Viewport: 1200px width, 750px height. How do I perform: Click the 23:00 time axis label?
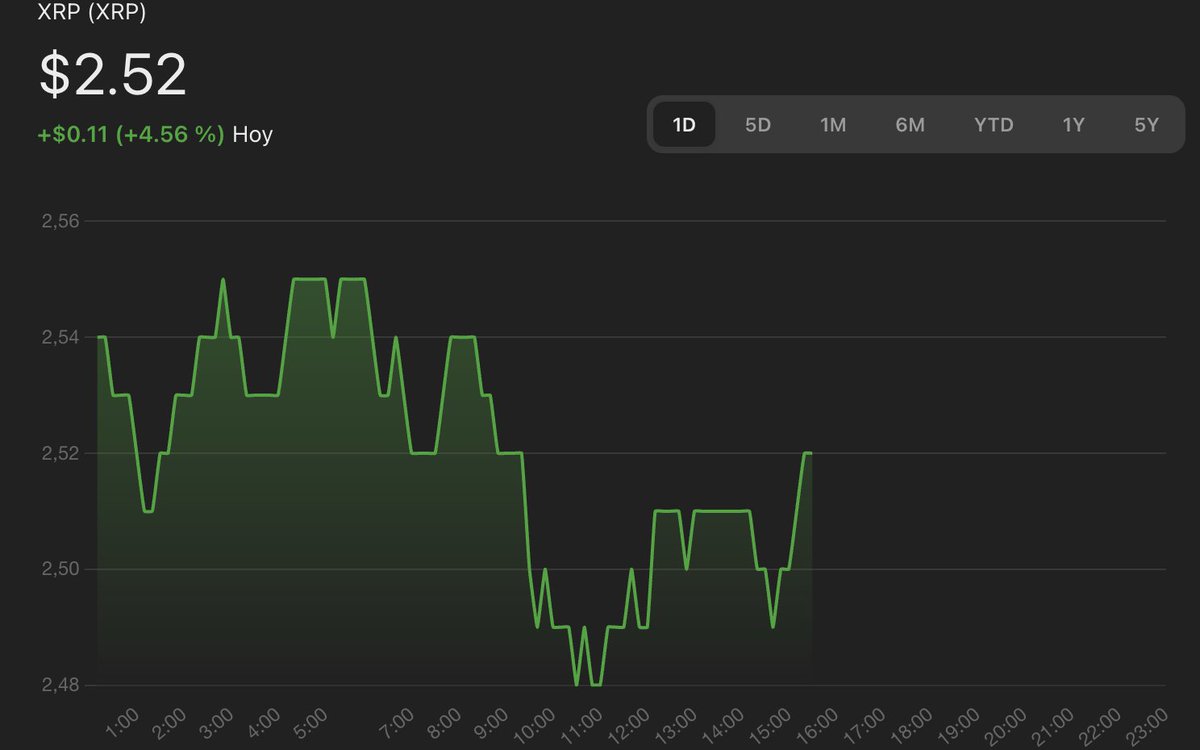pyautogui.click(x=1148, y=725)
